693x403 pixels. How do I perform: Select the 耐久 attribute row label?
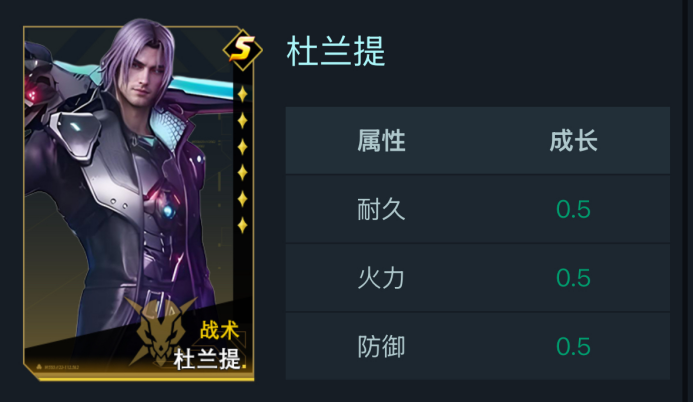click(x=381, y=209)
